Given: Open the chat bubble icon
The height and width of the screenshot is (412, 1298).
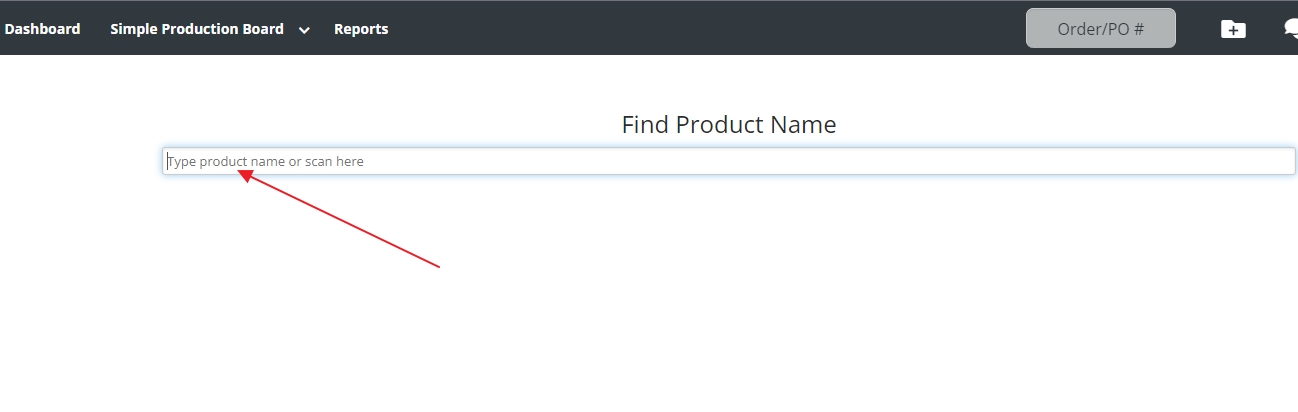Looking at the screenshot, I should (x=1291, y=29).
